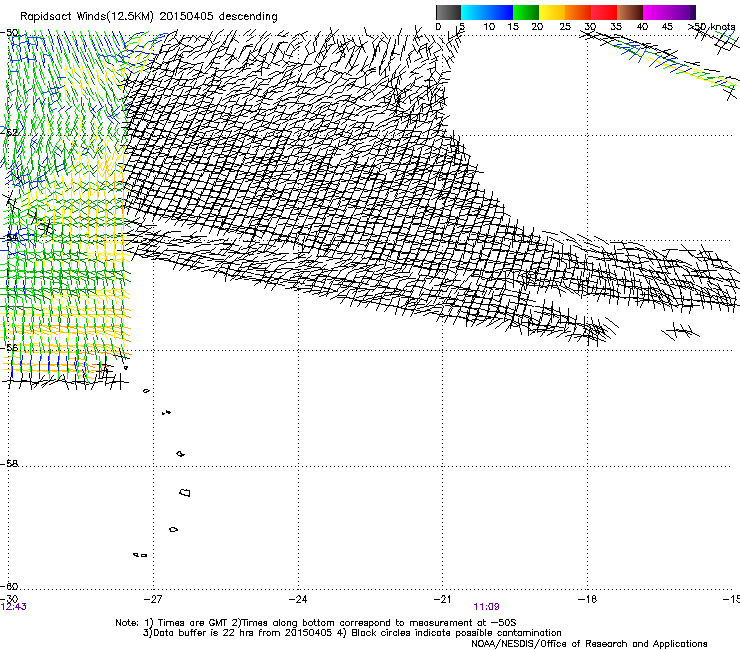740x650 pixels.
Task: Click the -60 latitude axis label
Action: 9,587
